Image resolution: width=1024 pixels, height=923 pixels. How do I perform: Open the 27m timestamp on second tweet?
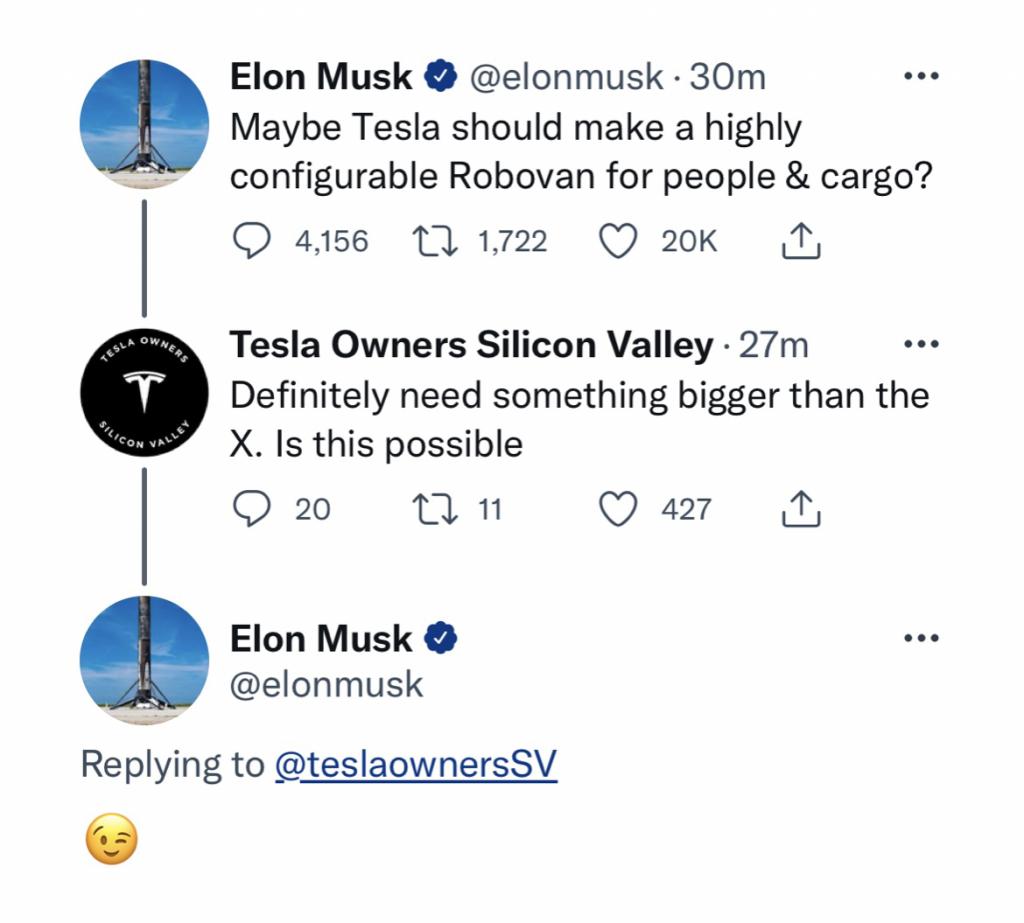tap(773, 344)
